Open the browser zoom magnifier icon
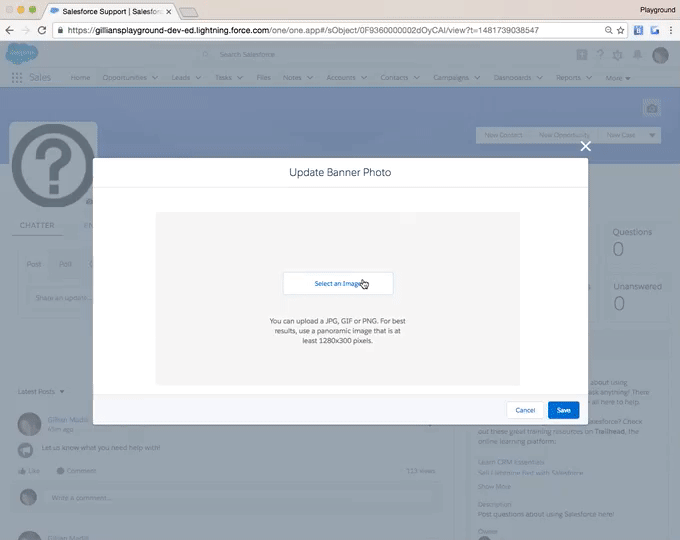Viewport: 680px width, 540px height. click(608, 30)
